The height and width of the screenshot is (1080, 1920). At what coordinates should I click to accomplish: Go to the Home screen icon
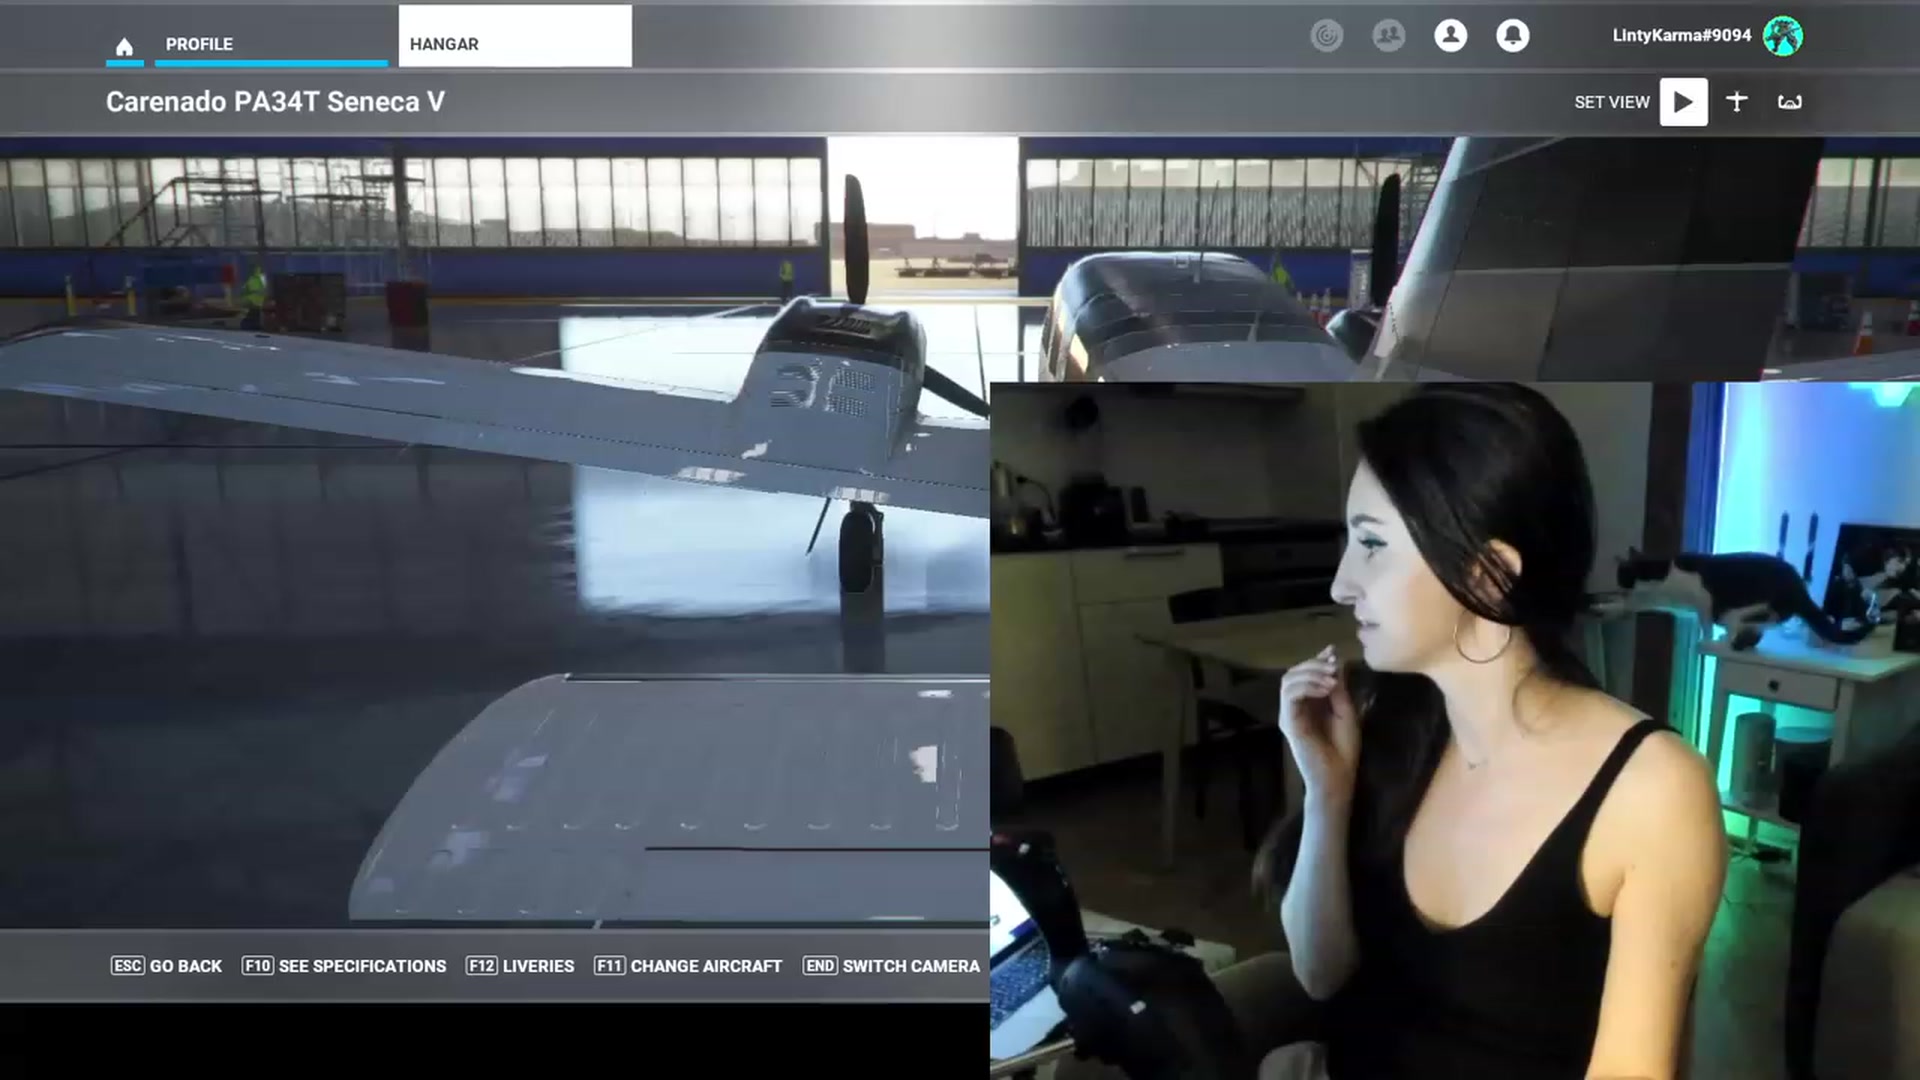[x=124, y=46]
